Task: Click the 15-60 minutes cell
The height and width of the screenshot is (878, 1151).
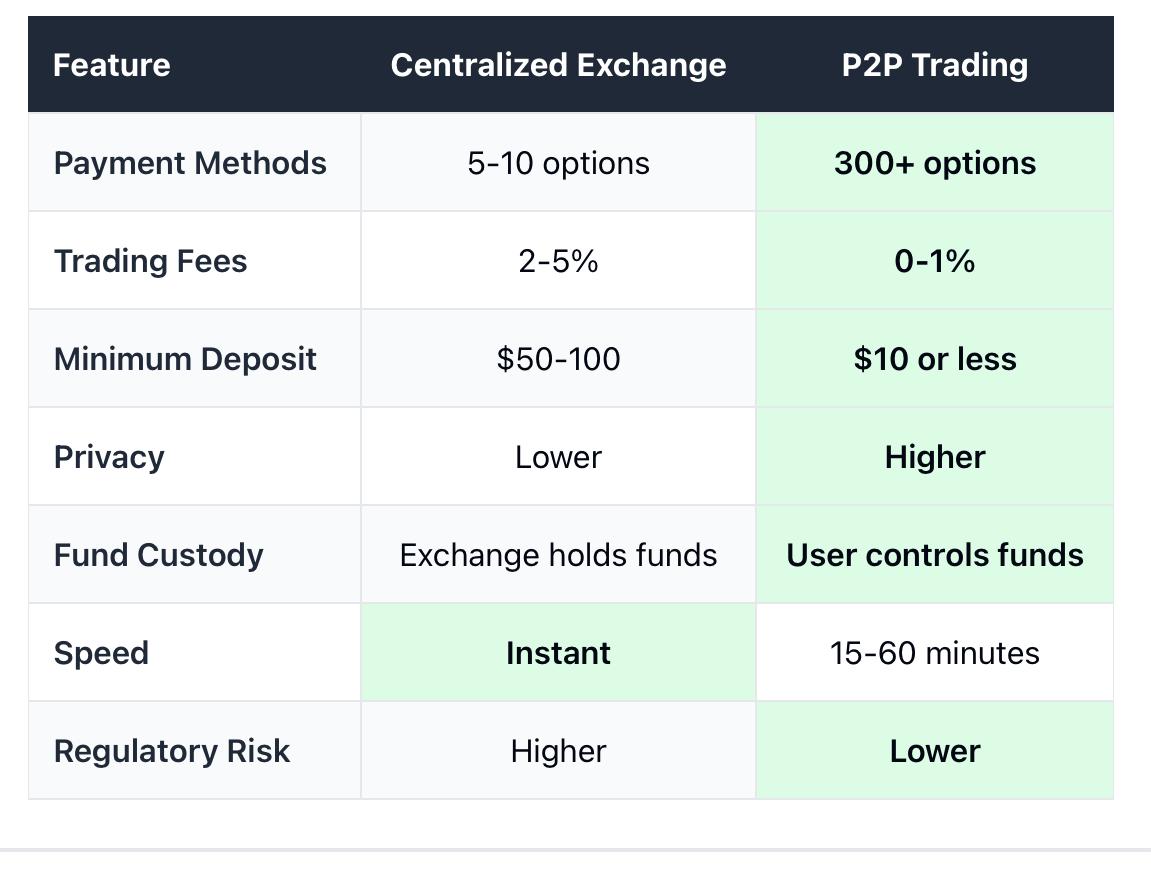Action: (x=934, y=653)
